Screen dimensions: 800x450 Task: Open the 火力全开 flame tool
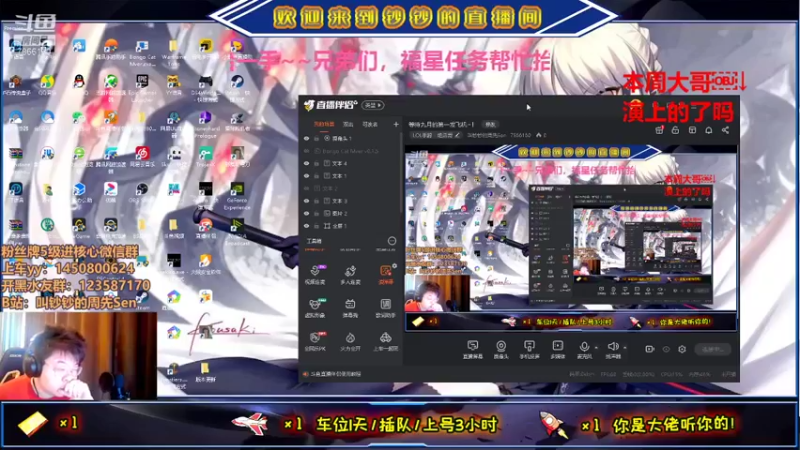tap(350, 341)
